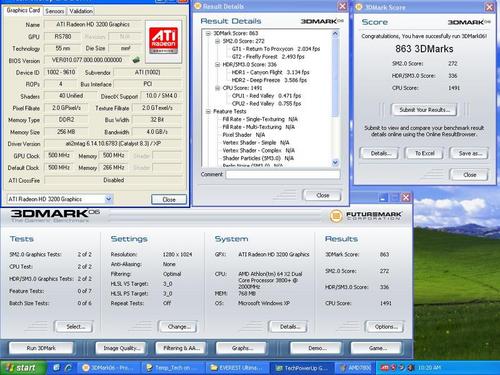Click the BIOS Version value VER010.077.000.000.000000

(87, 60)
